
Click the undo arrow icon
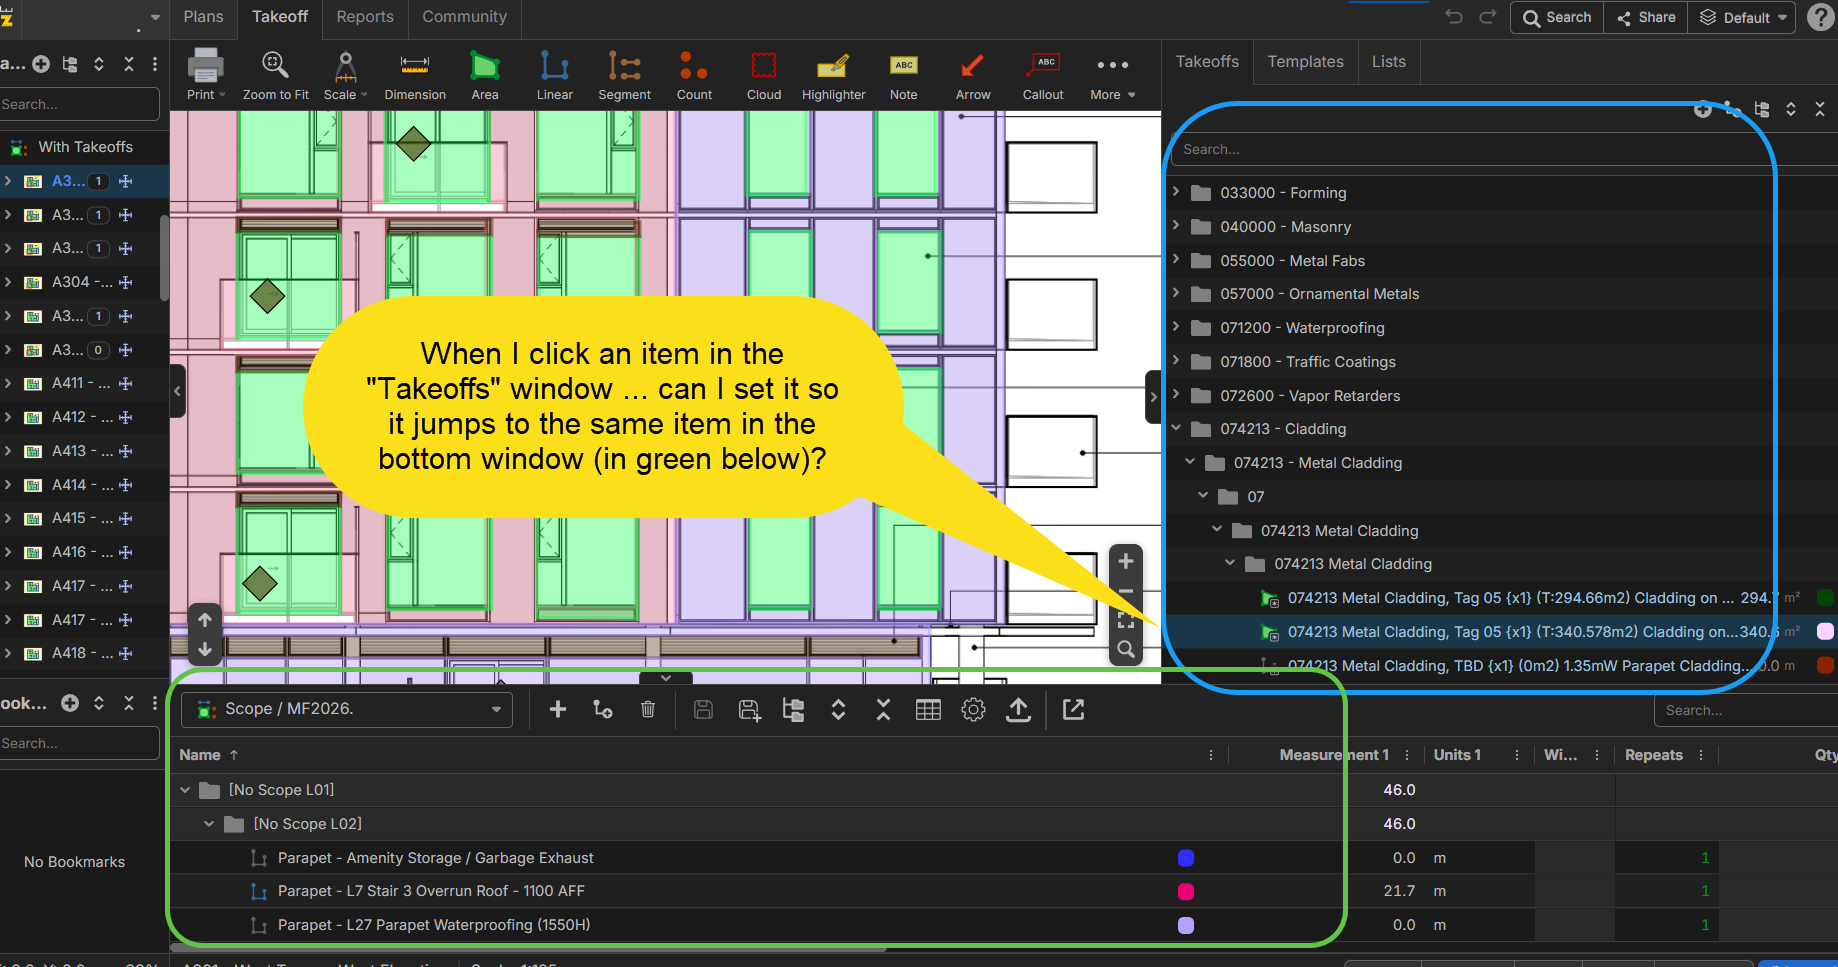point(1454,17)
